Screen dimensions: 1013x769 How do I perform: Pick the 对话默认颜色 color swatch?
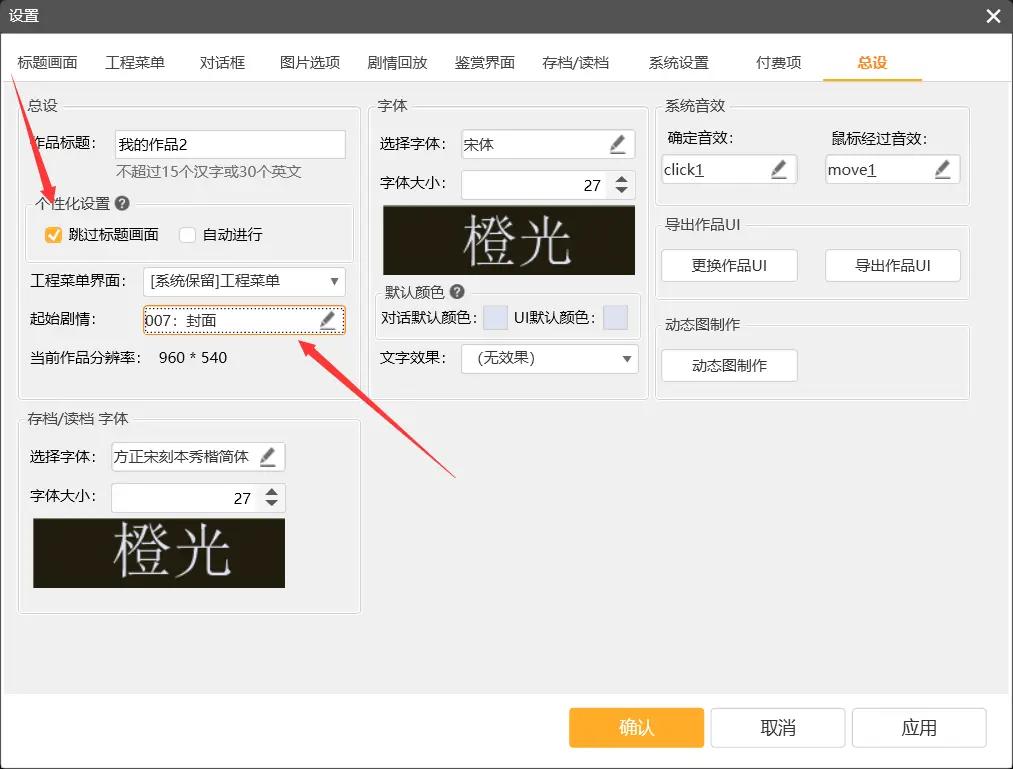495,316
